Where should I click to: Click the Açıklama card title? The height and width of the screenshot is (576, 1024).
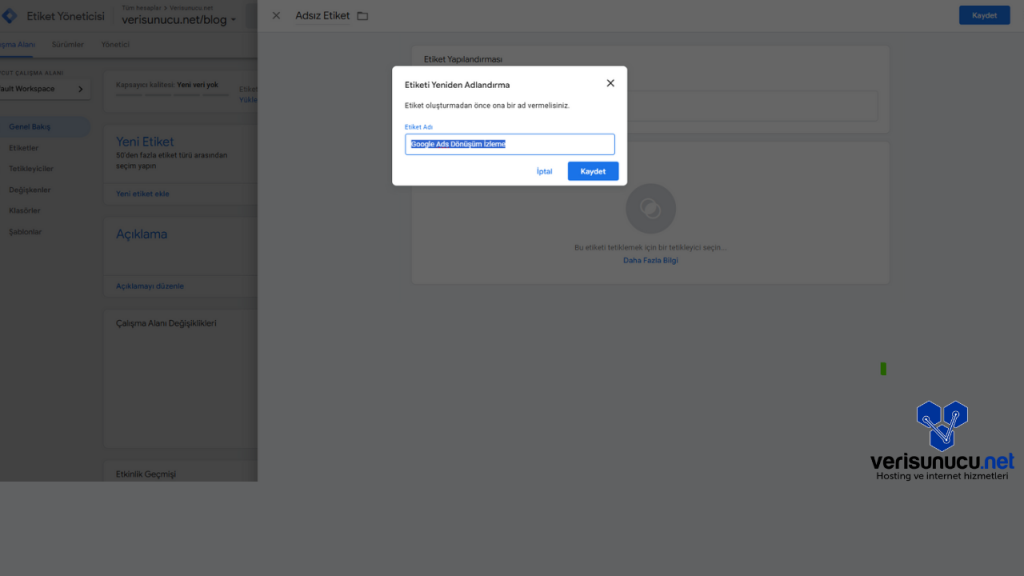tap(142, 234)
